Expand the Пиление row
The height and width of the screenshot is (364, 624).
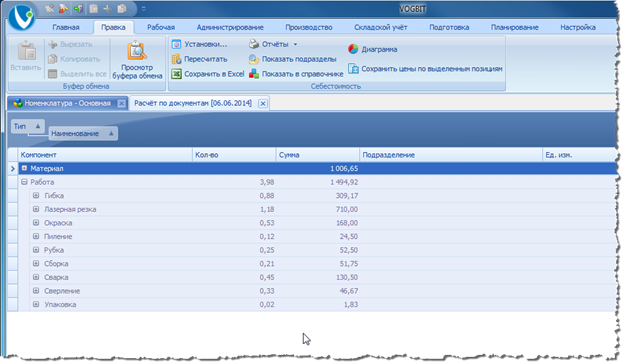tap(36, 236)
